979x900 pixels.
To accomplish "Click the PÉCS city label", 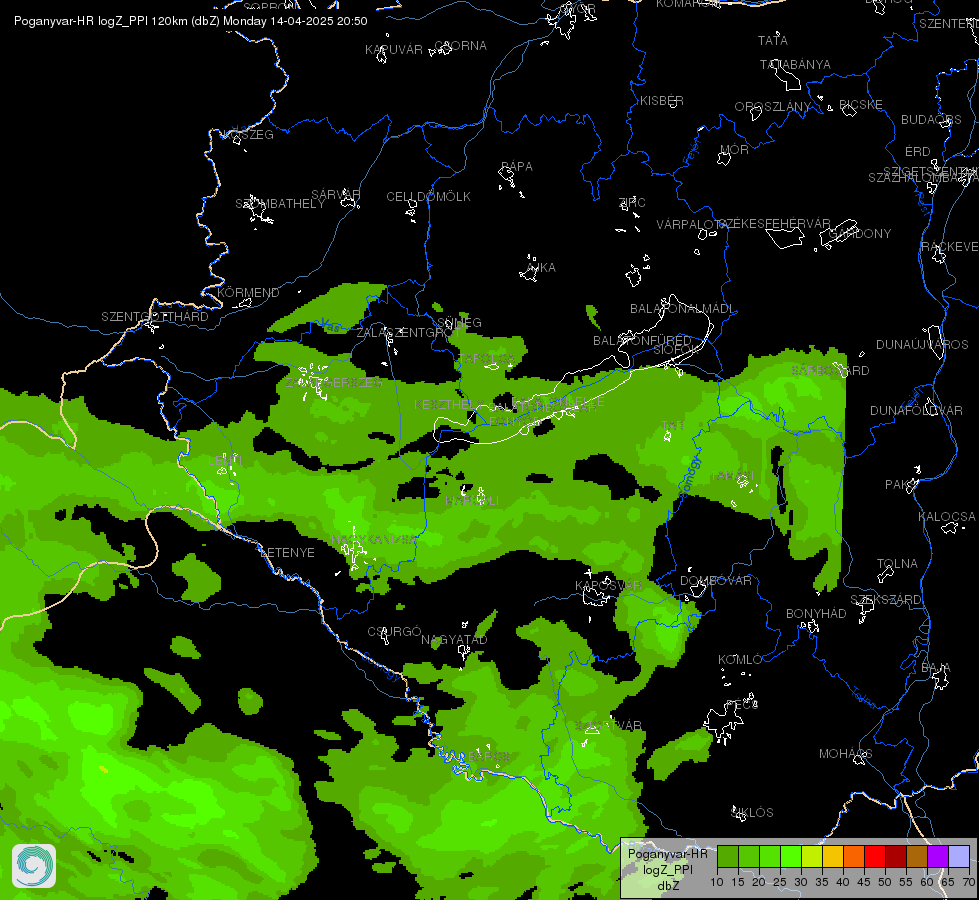I will (x=742, y=705).
